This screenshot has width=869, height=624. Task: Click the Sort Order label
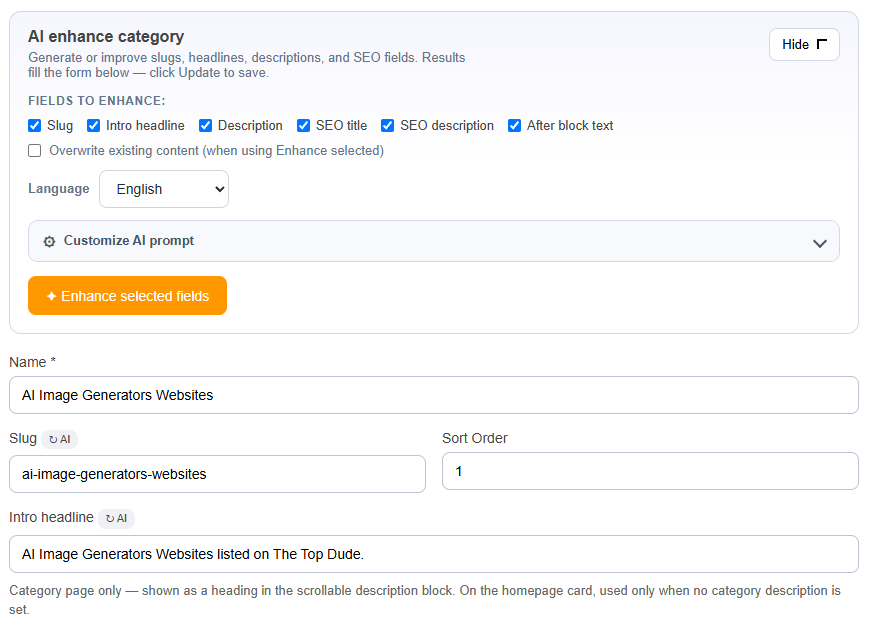tap(474, 438)
